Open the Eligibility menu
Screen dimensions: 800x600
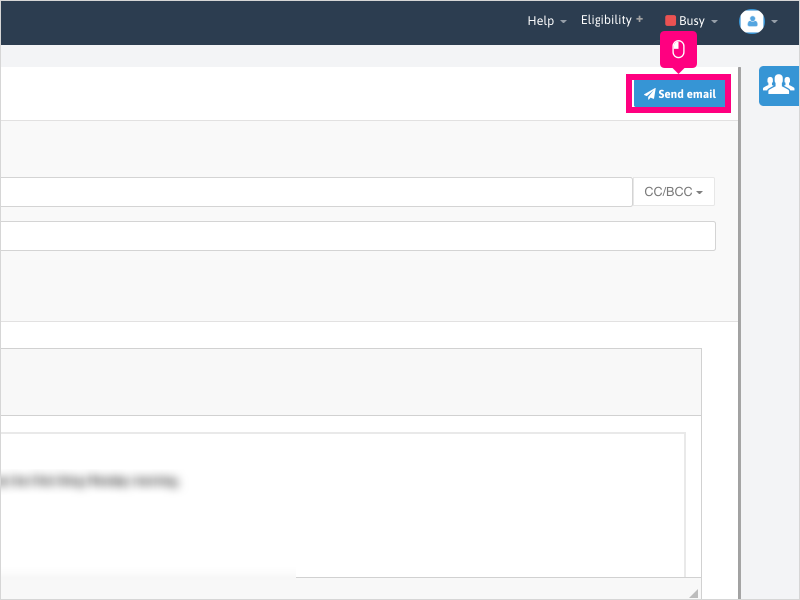pyautogui.click(x=612, y=20)
